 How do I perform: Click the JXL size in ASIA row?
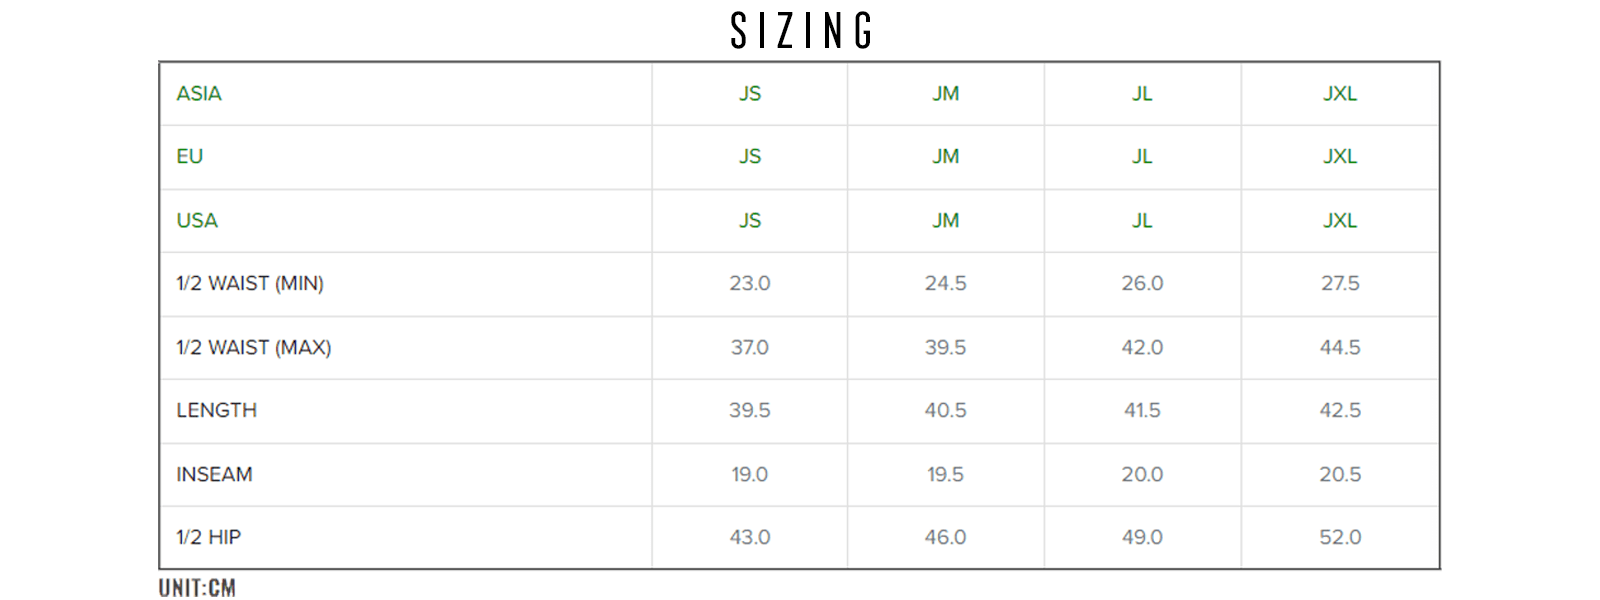[x=1340, y=94]
